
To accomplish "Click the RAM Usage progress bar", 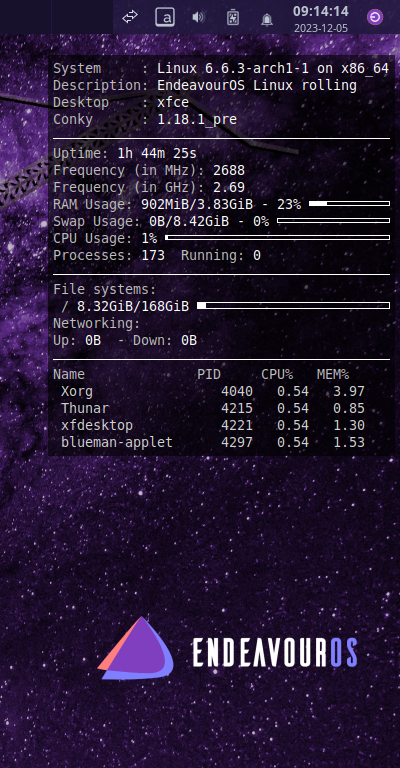I will click(x=350, y=204).
